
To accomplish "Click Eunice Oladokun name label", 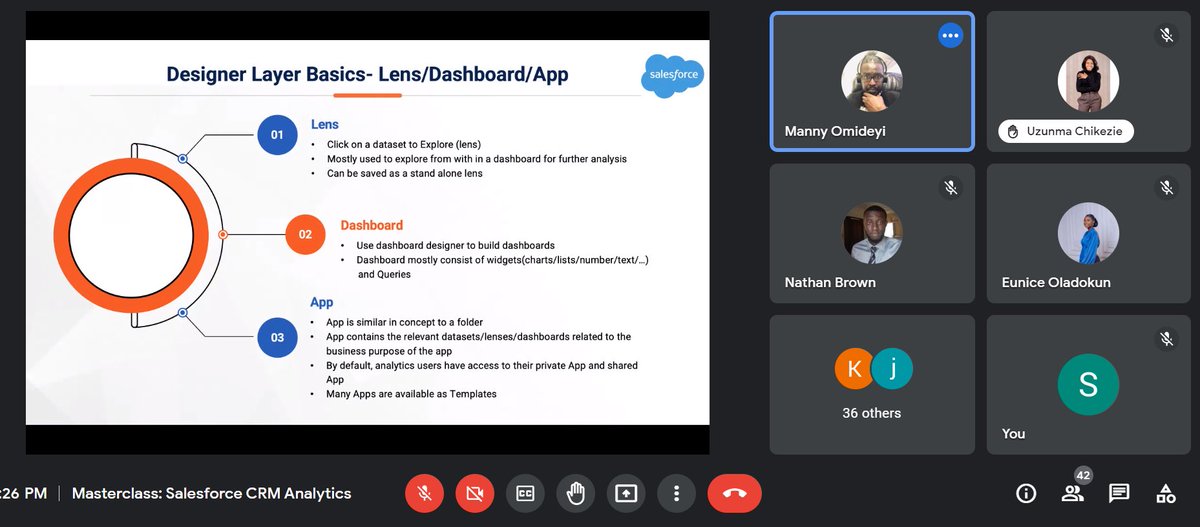I will [x=1056, y=282].
